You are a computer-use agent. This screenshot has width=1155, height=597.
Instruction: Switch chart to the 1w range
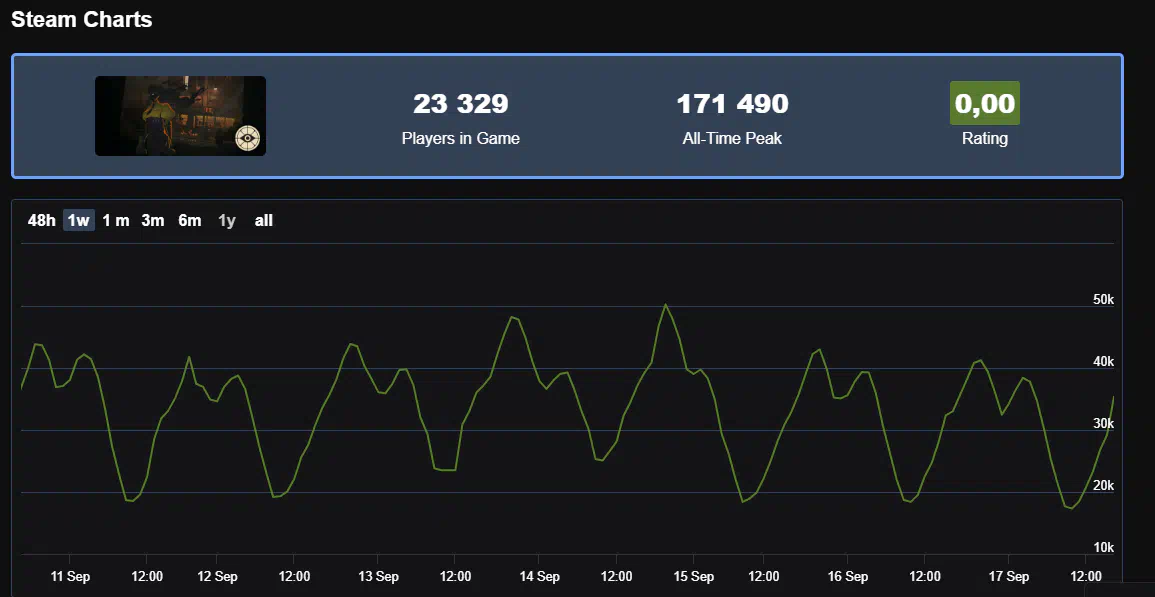(79, 220)
